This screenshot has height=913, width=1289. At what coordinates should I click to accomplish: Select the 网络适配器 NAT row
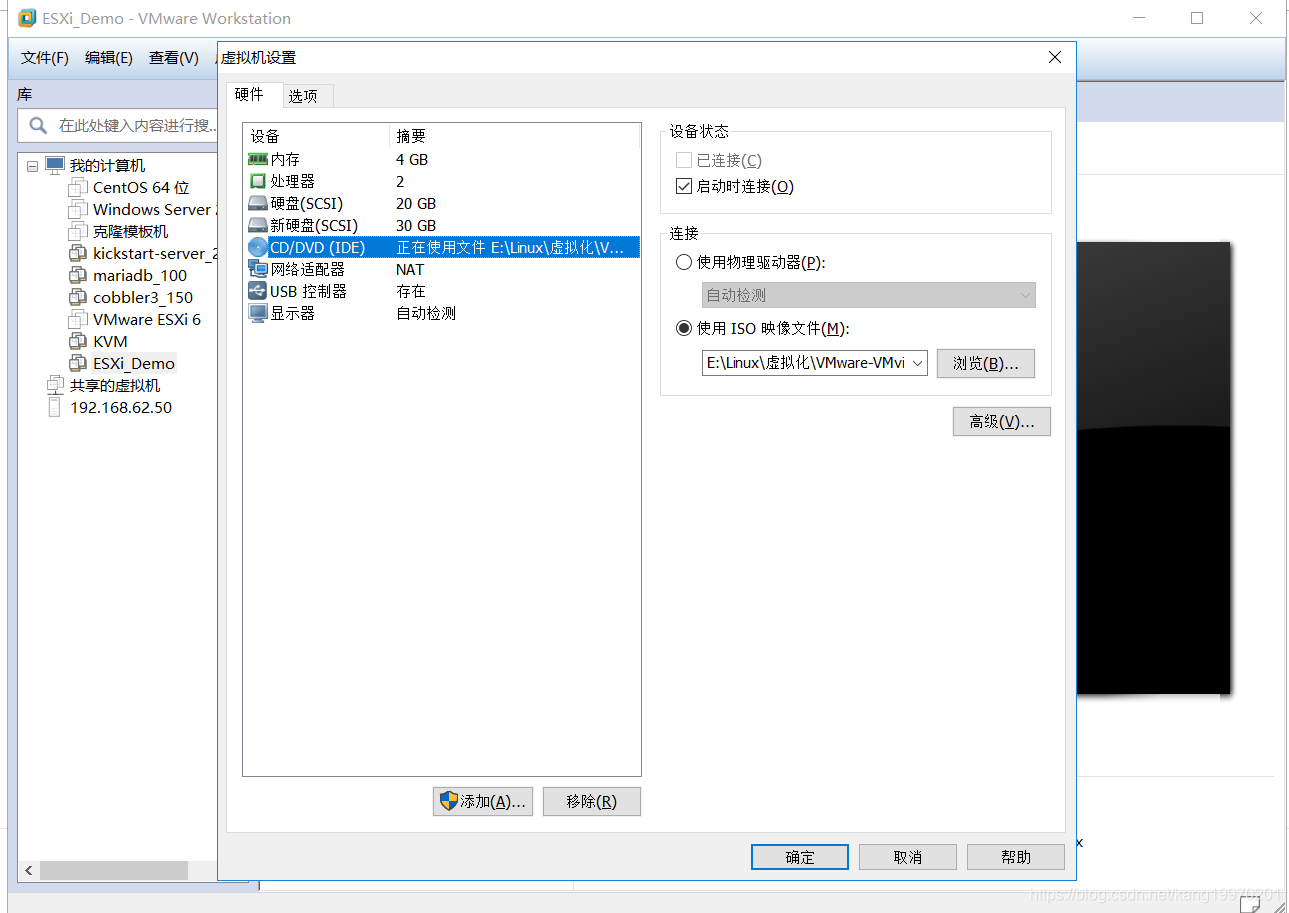coord(442,269)
